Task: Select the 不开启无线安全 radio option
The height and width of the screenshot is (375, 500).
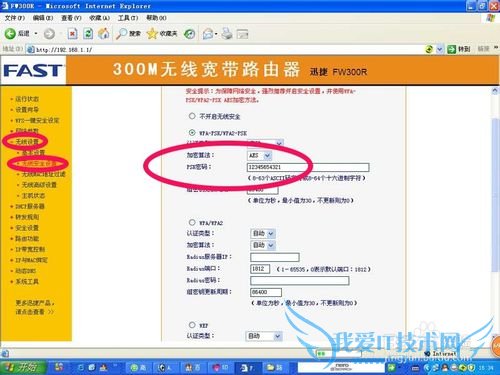Action: [192, 116]
